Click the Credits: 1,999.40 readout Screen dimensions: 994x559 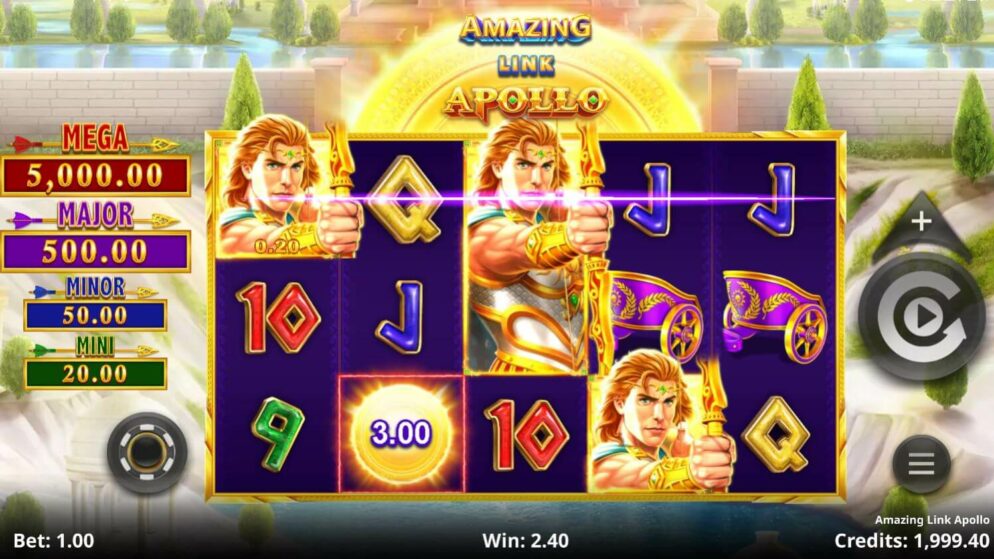[x=912, y=541]
